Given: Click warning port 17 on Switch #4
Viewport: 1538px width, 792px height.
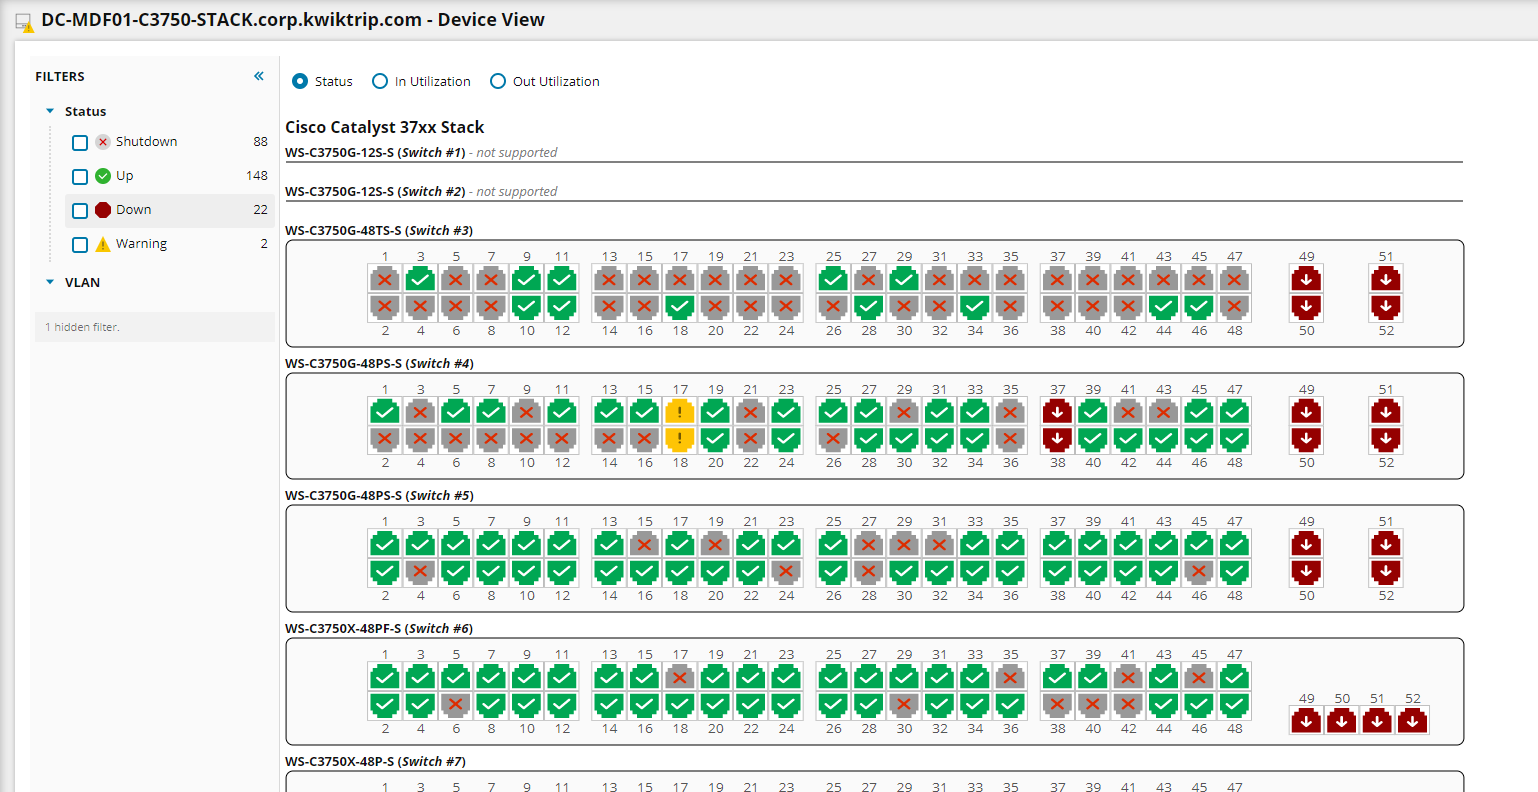Looking at the screenshot, I should (680, 412).
